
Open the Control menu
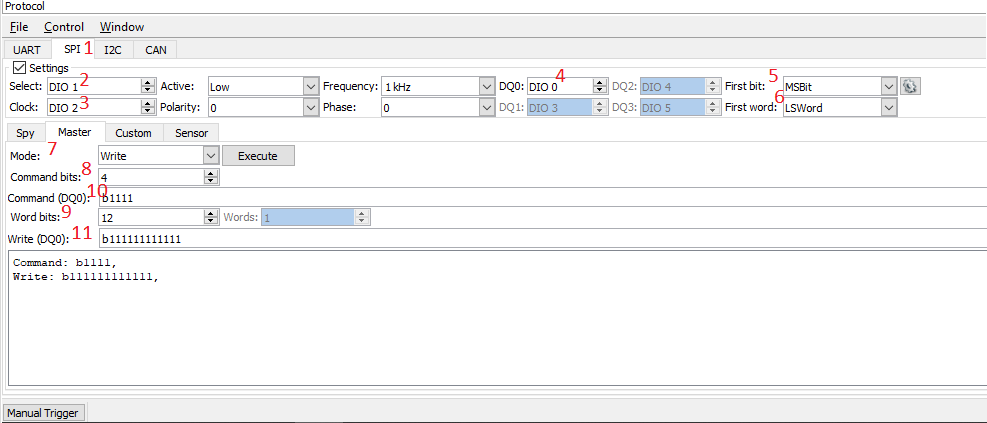(x=64, y=27)
